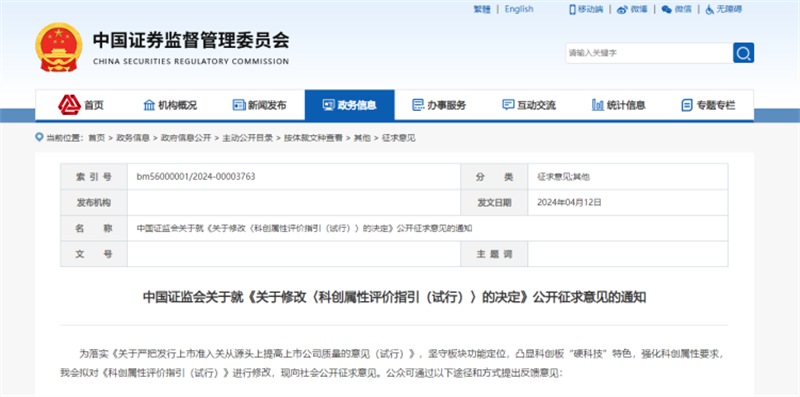Click the services document icon
The width and height of the screenshot is (800, 397).
click(418, 105)
